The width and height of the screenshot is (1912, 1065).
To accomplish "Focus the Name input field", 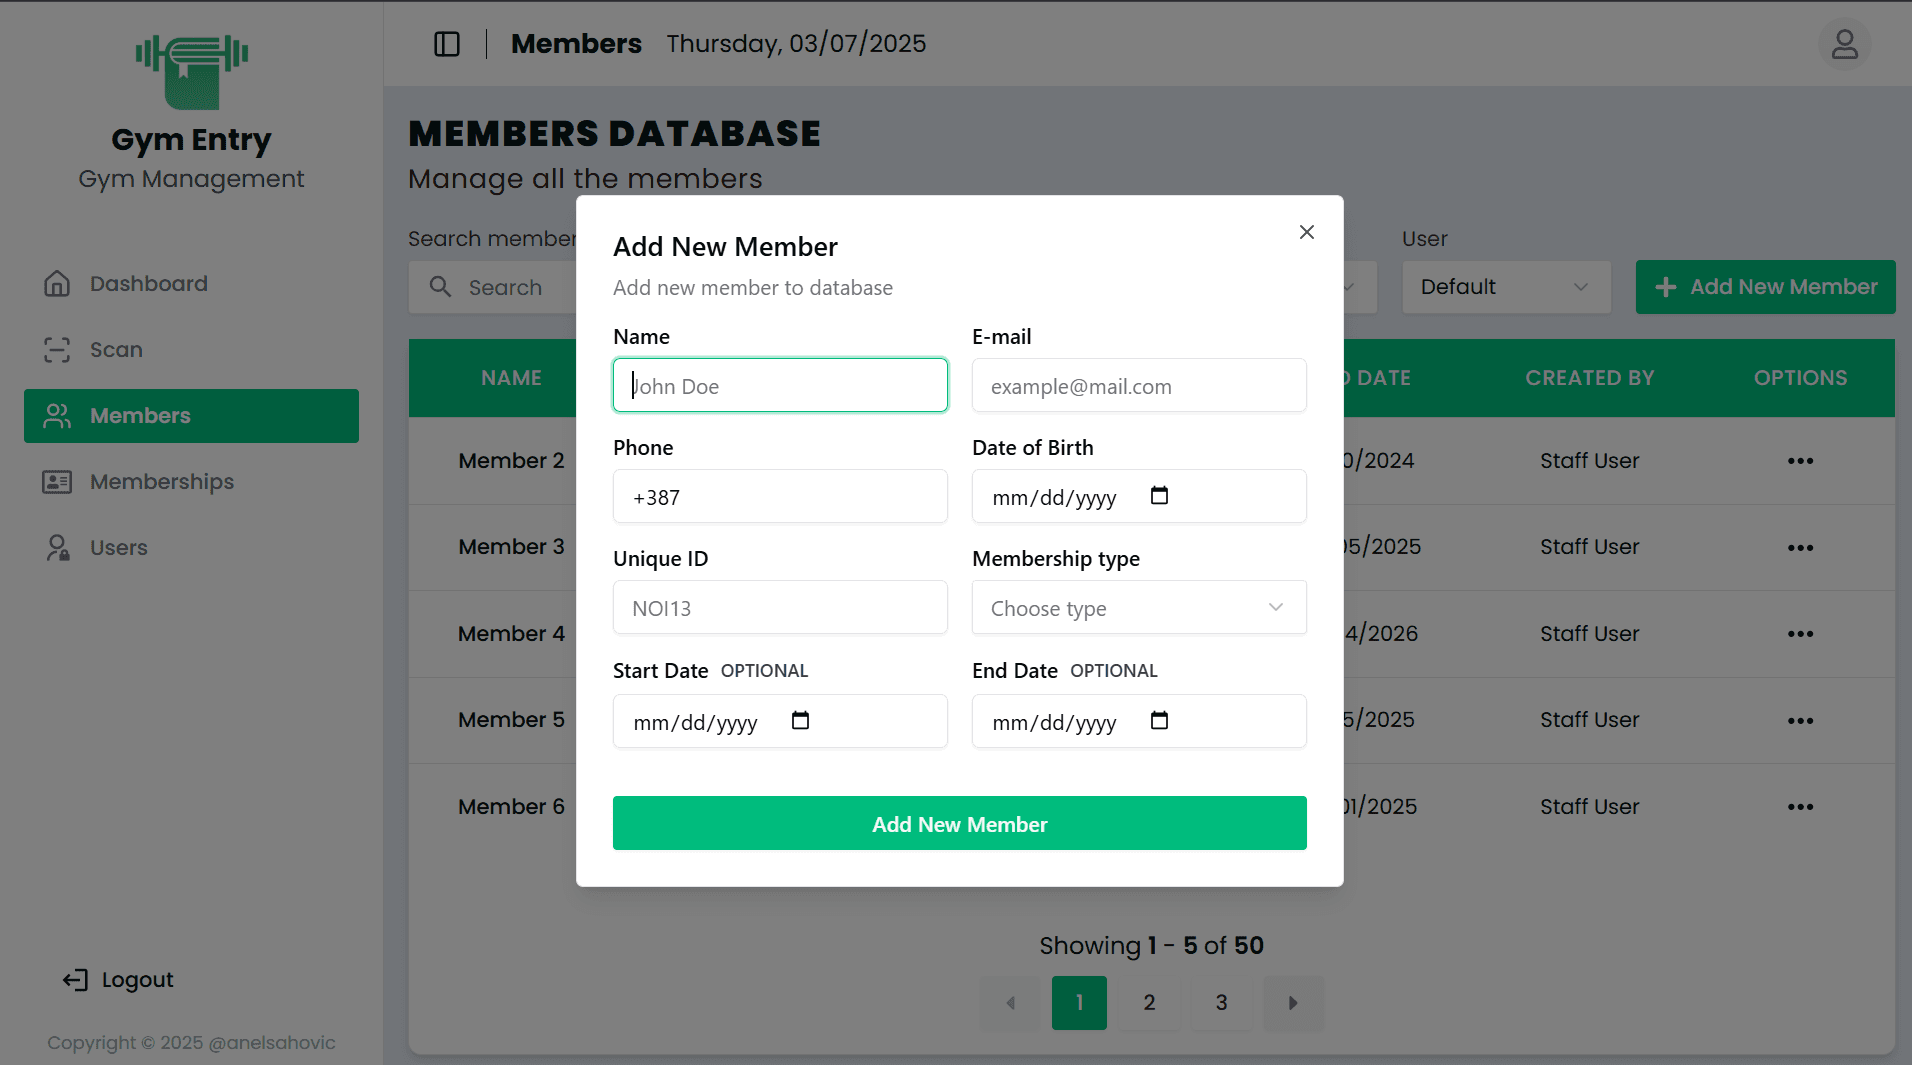I will 780,386.
